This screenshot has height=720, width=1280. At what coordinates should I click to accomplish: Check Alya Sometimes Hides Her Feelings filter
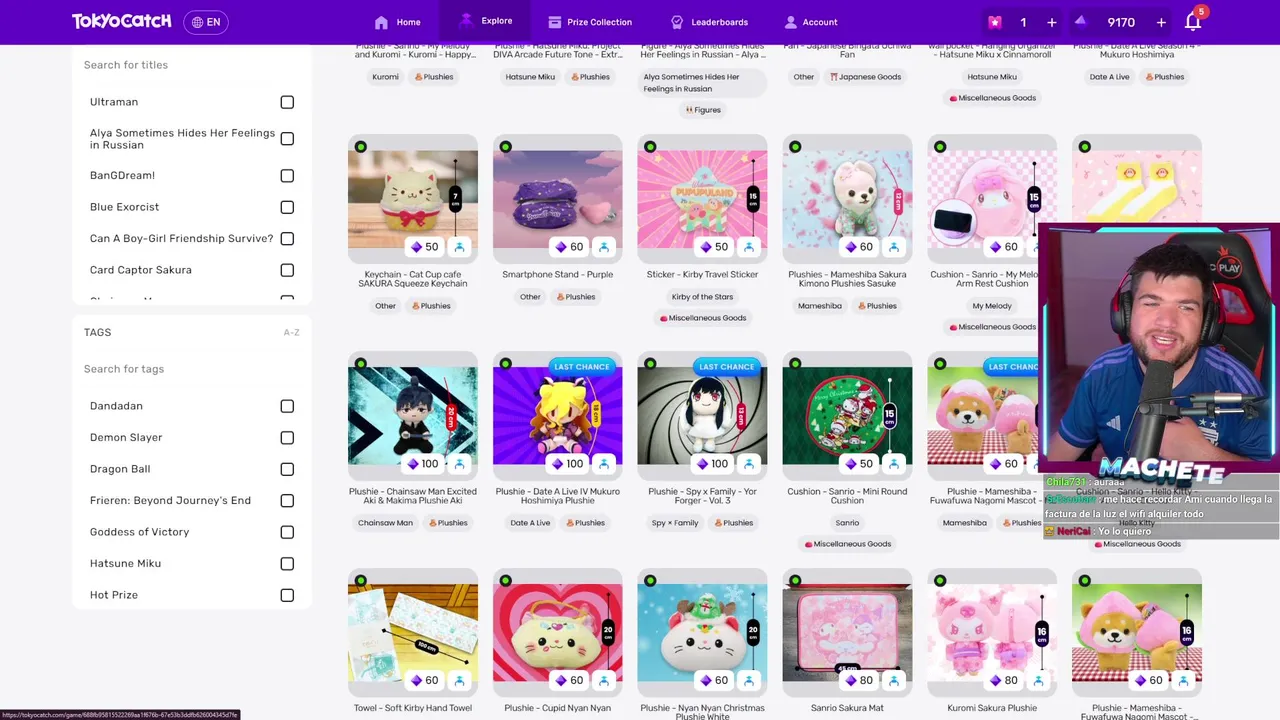click(287, 139)
